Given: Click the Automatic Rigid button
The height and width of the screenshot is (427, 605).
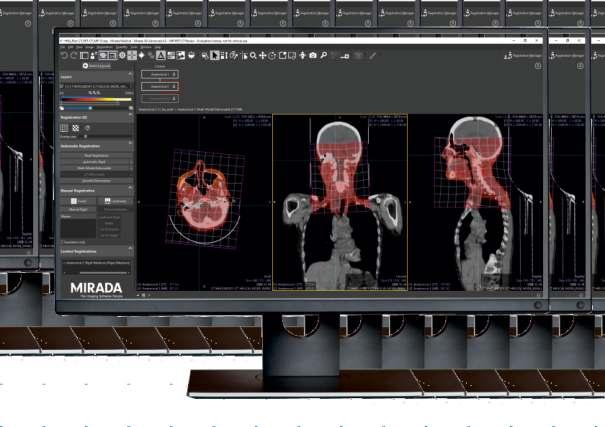Looking at the screenshot, I should [96, 162].
